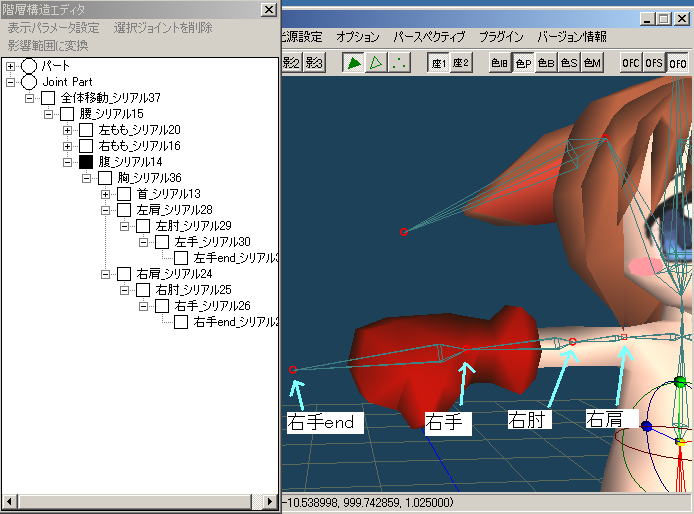The height and width of the screenshot is (514, 694).
Task: Check the box next to 腰_シリアル15
Action: [67, 114]
